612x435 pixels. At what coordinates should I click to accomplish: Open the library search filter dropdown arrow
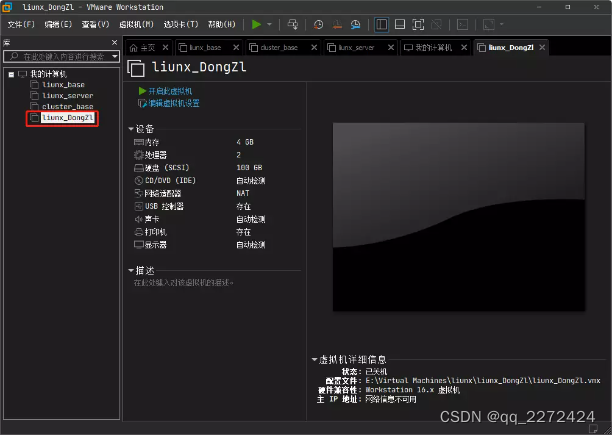tap(115, 57)
